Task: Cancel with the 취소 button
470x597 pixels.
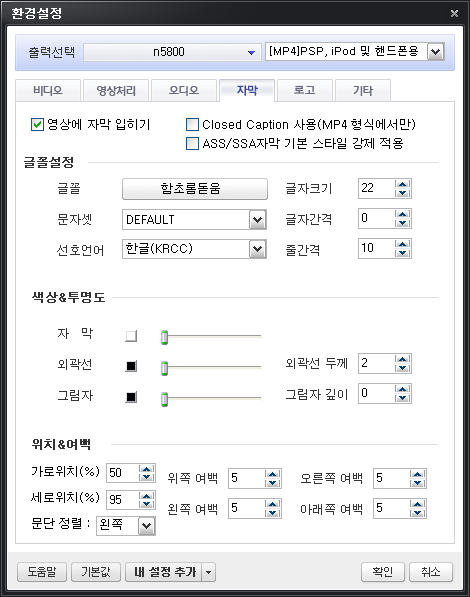Action: [431, 571]
